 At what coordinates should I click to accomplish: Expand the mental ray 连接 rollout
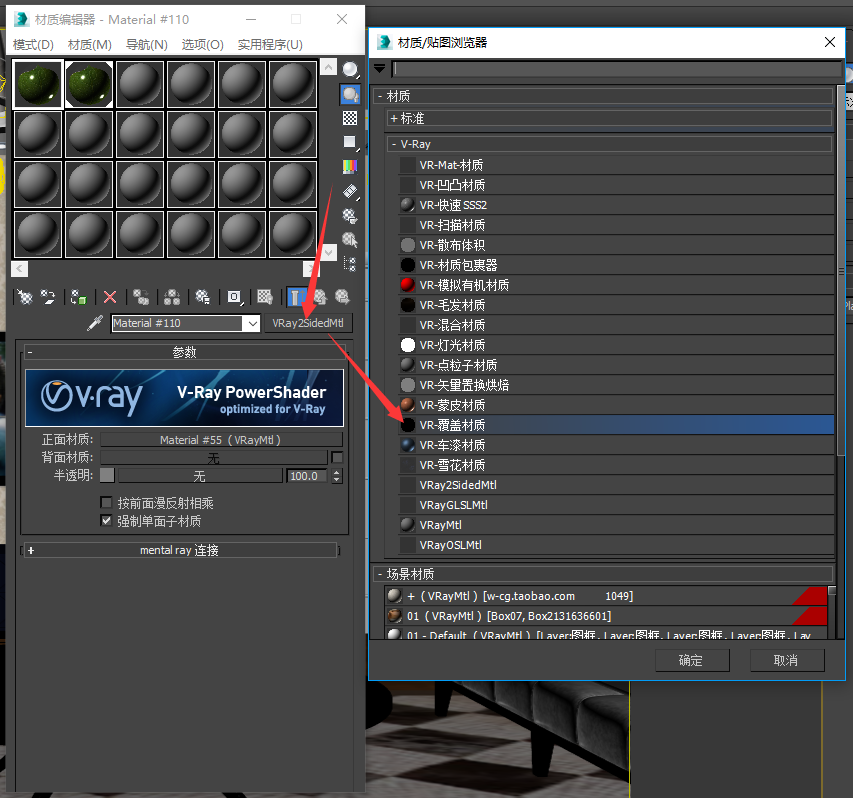[179, 550]
